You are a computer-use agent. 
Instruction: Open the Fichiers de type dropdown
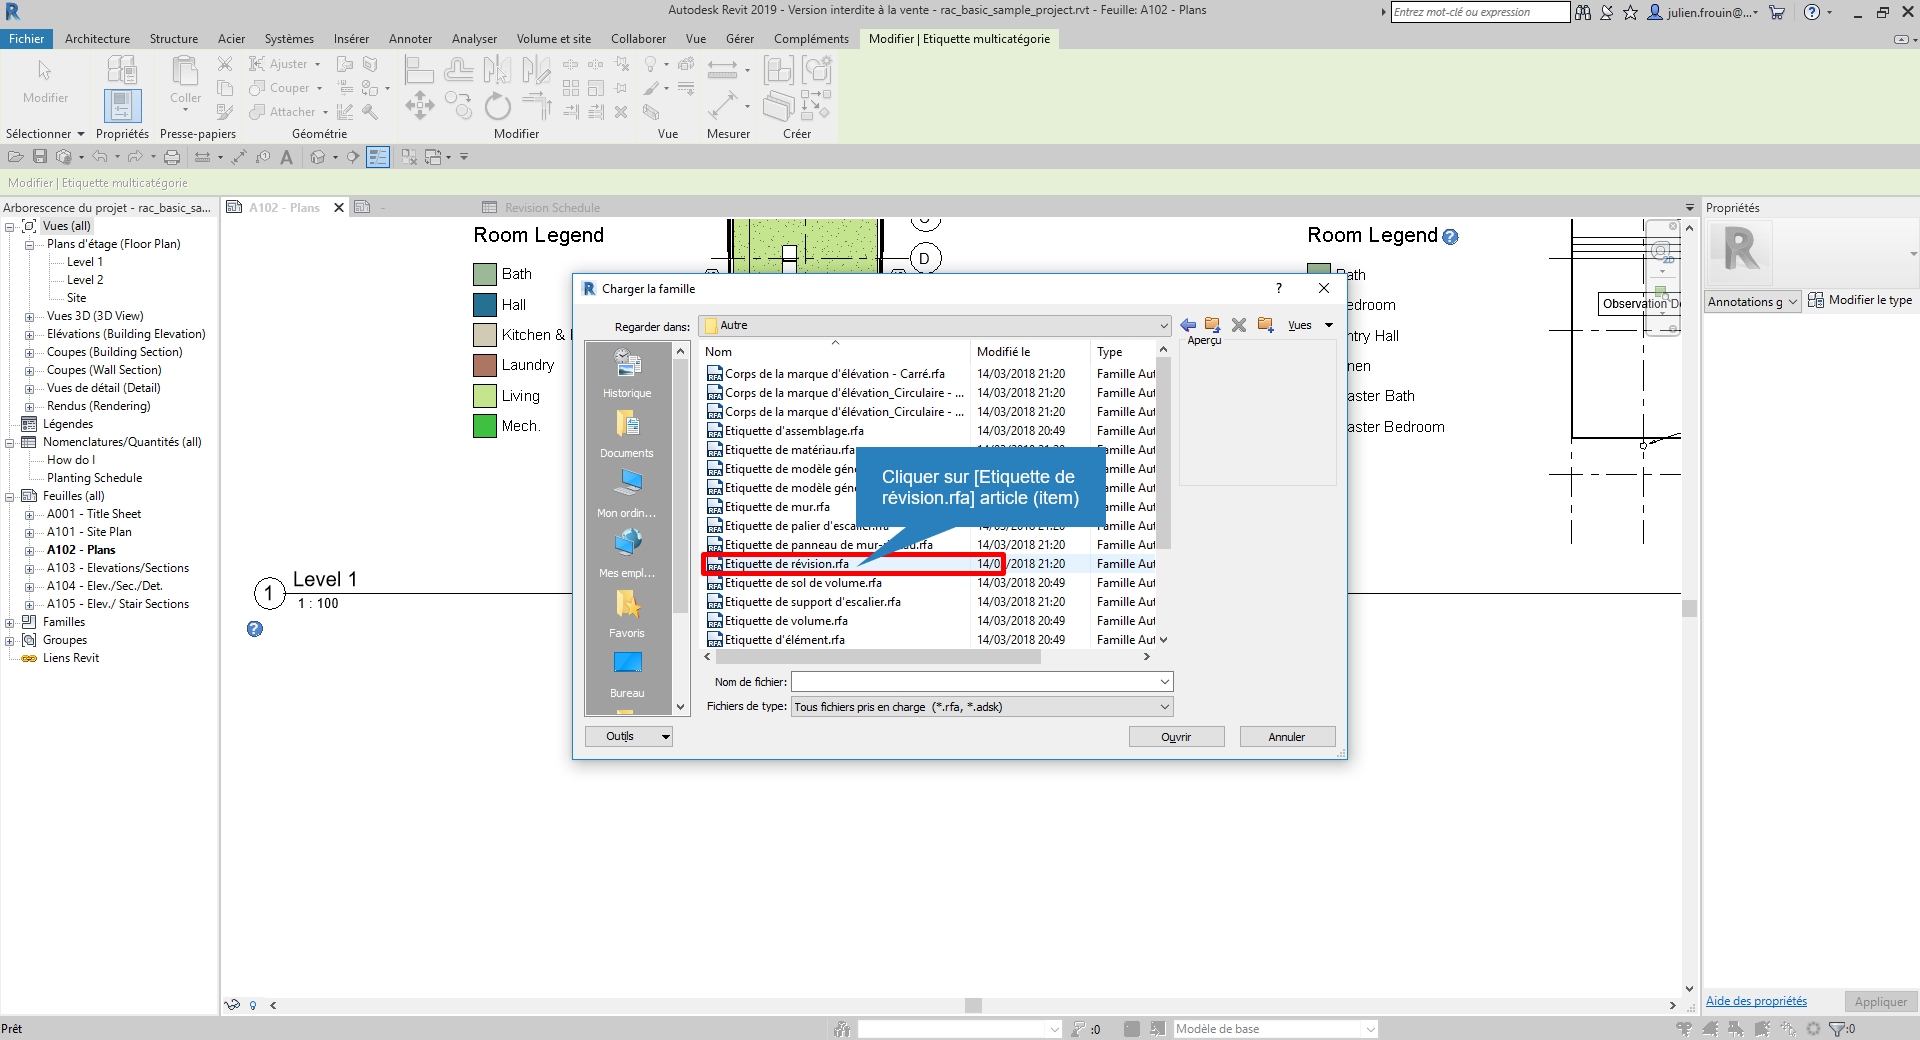[1164, 707]
